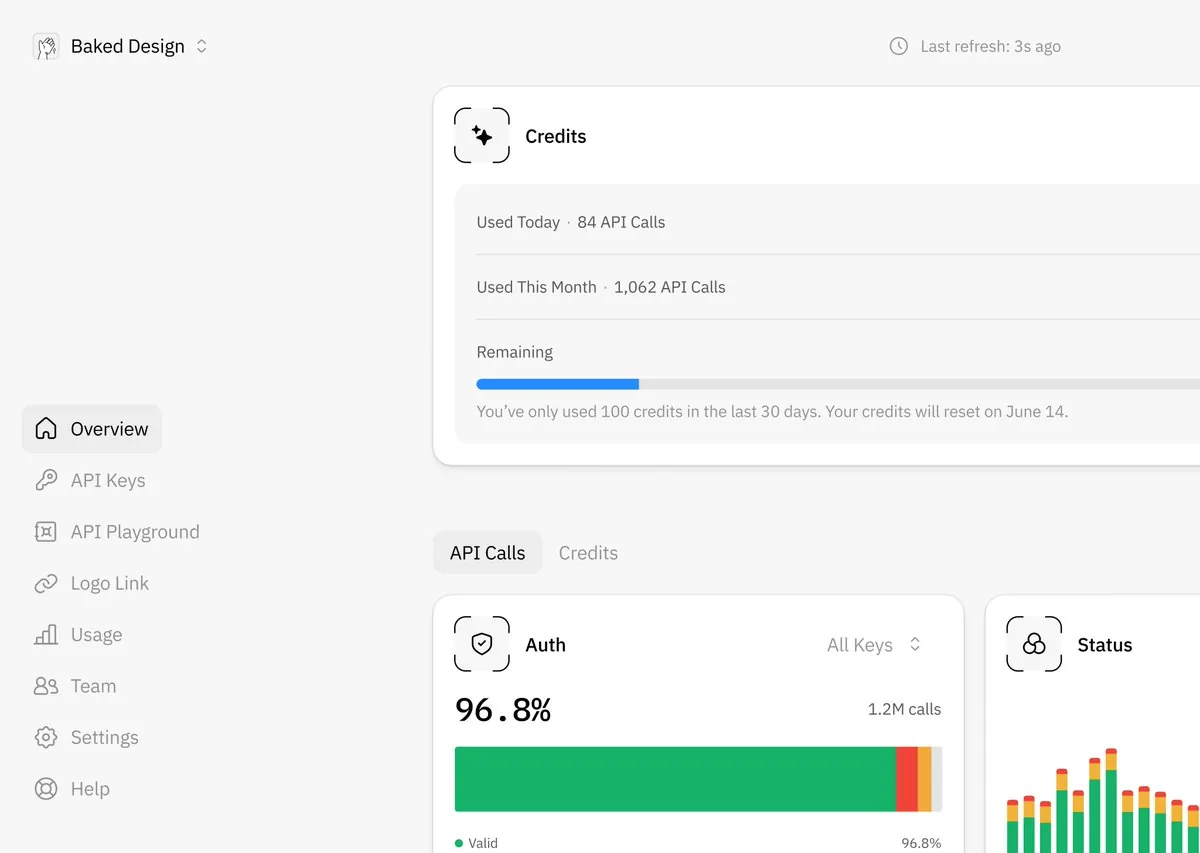Open the API Playground page
Screen dimensions: 1200x853
pyautogui.click(x=118, y=532)
